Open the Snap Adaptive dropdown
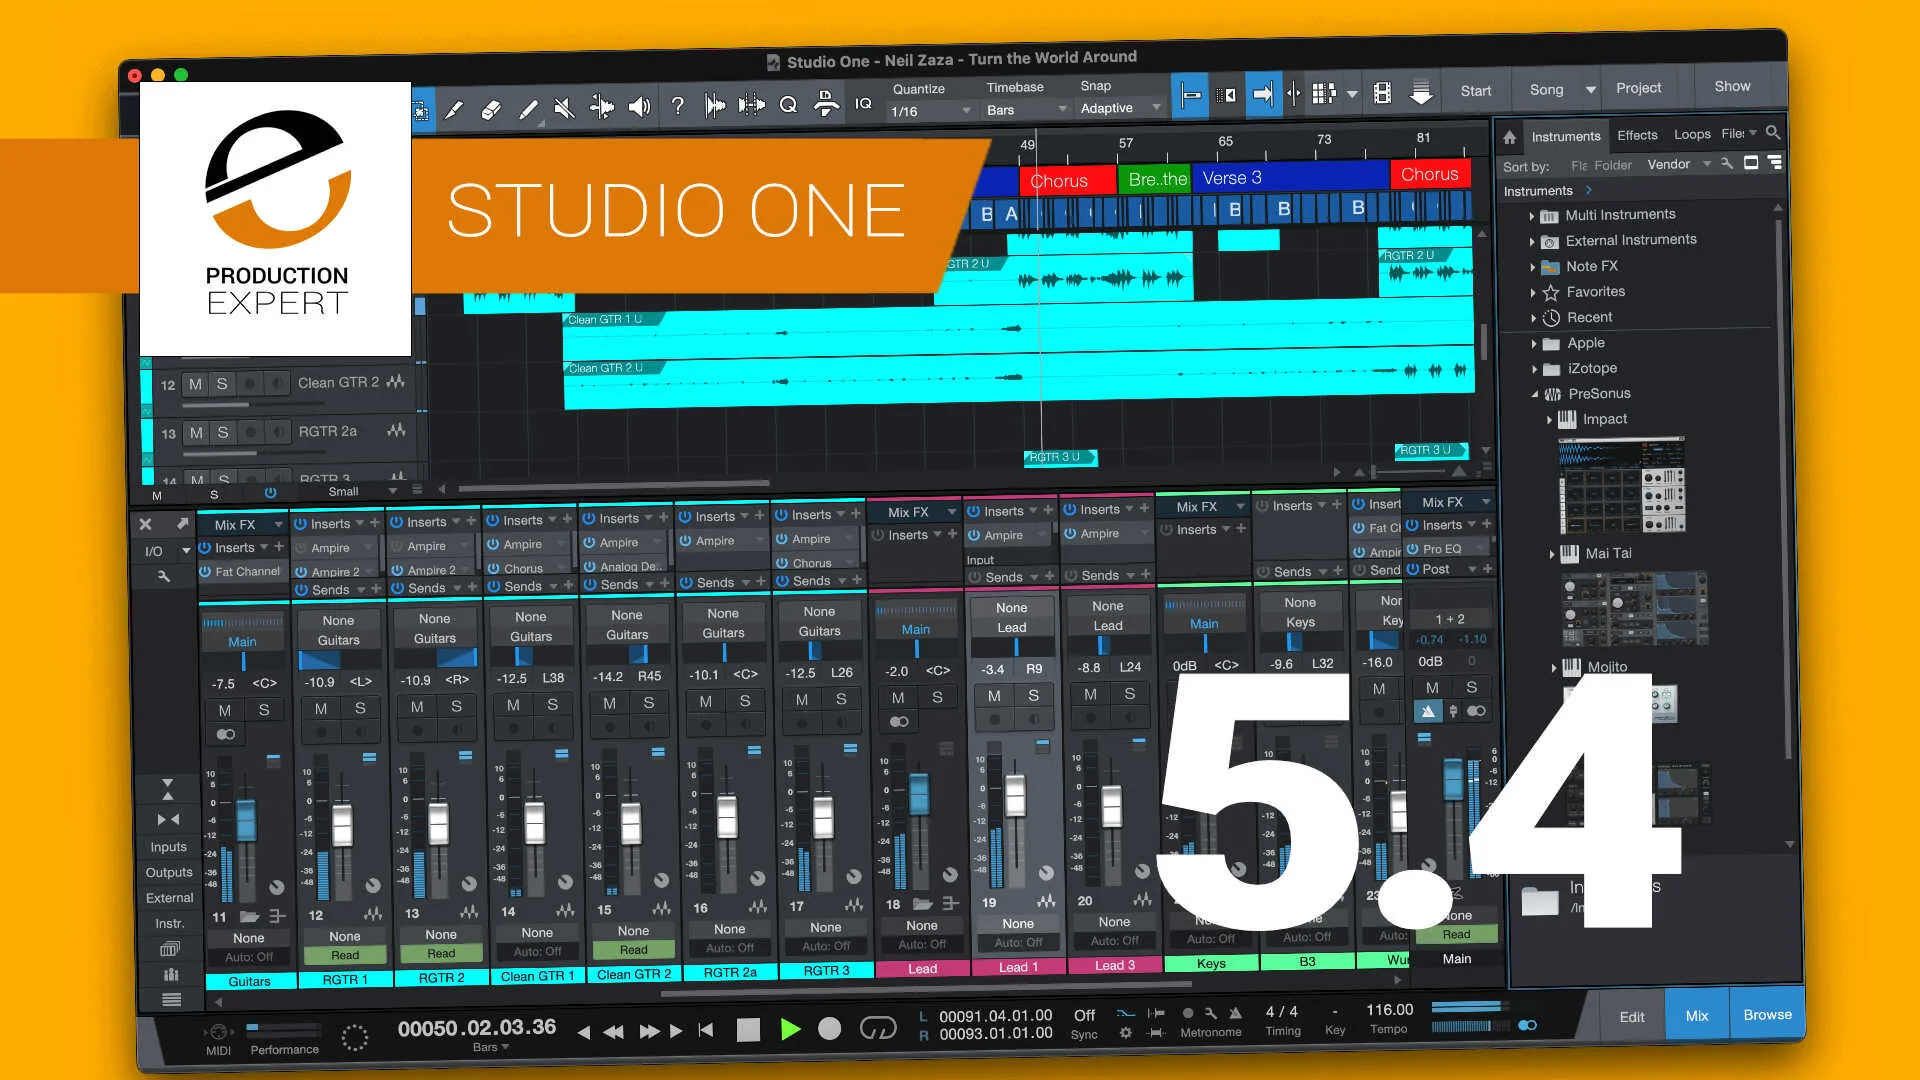1920x1080 pixels. point(1120,108)
